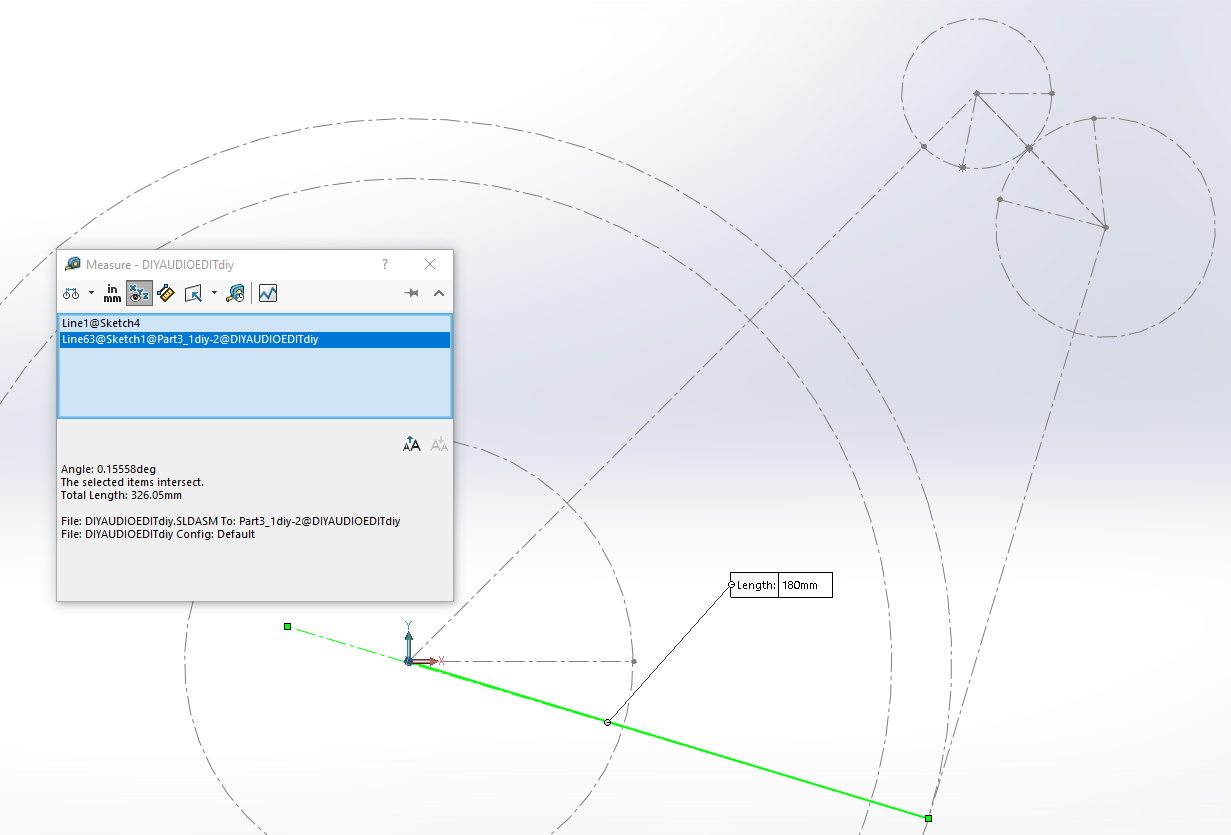Pin the Measure dialog with pushpin
The height and width of the screenshot is (835, 1231).
[x=411, y=293]
